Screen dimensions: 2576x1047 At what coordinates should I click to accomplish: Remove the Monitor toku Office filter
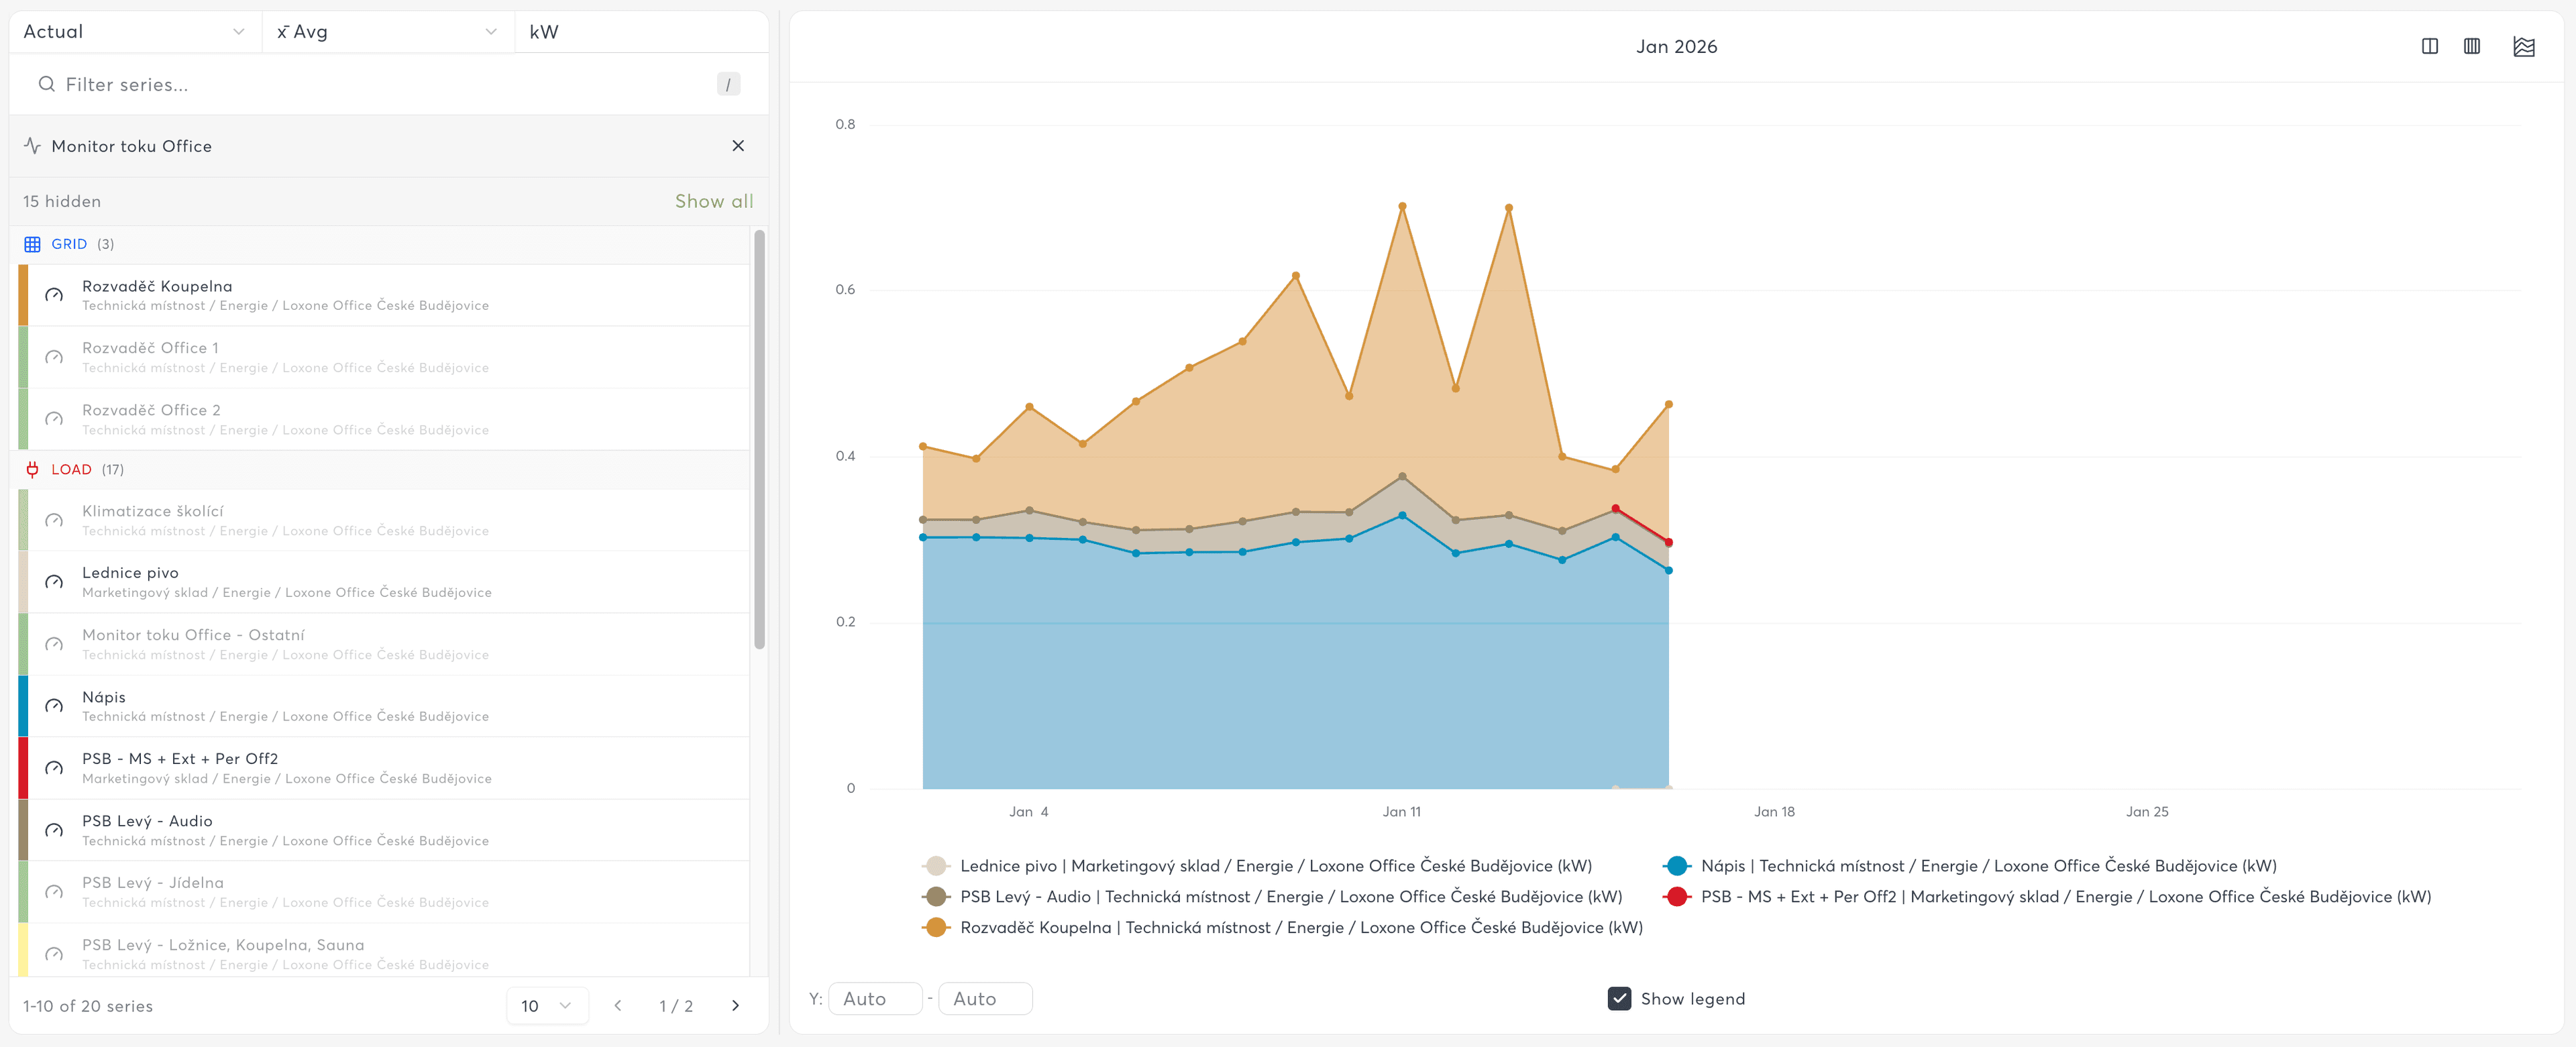point(738,146)
